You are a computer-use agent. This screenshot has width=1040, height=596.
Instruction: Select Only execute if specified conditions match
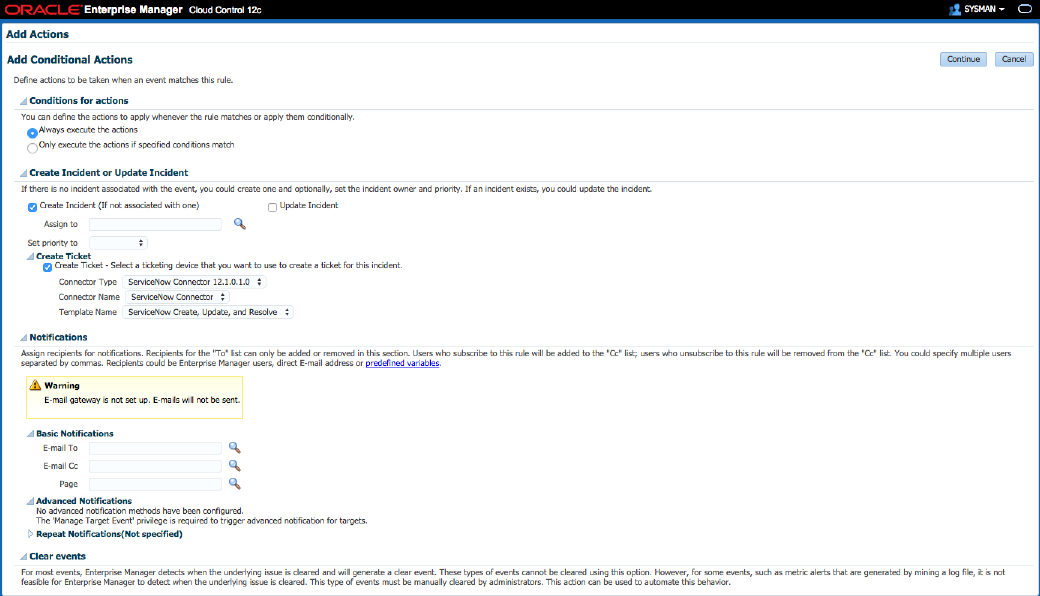pos(32,147)
